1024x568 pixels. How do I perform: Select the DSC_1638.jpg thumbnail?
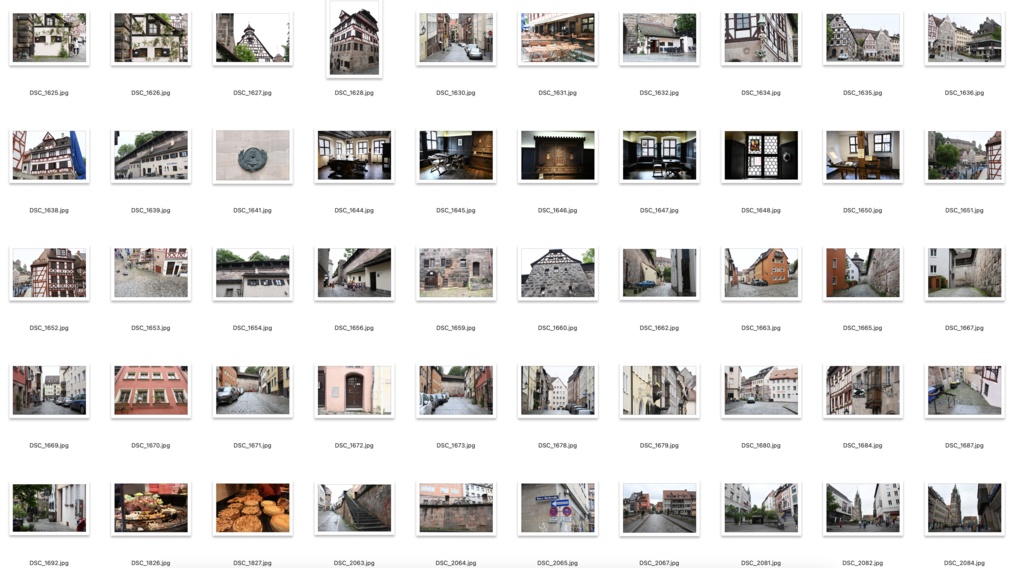coord(49,155)
